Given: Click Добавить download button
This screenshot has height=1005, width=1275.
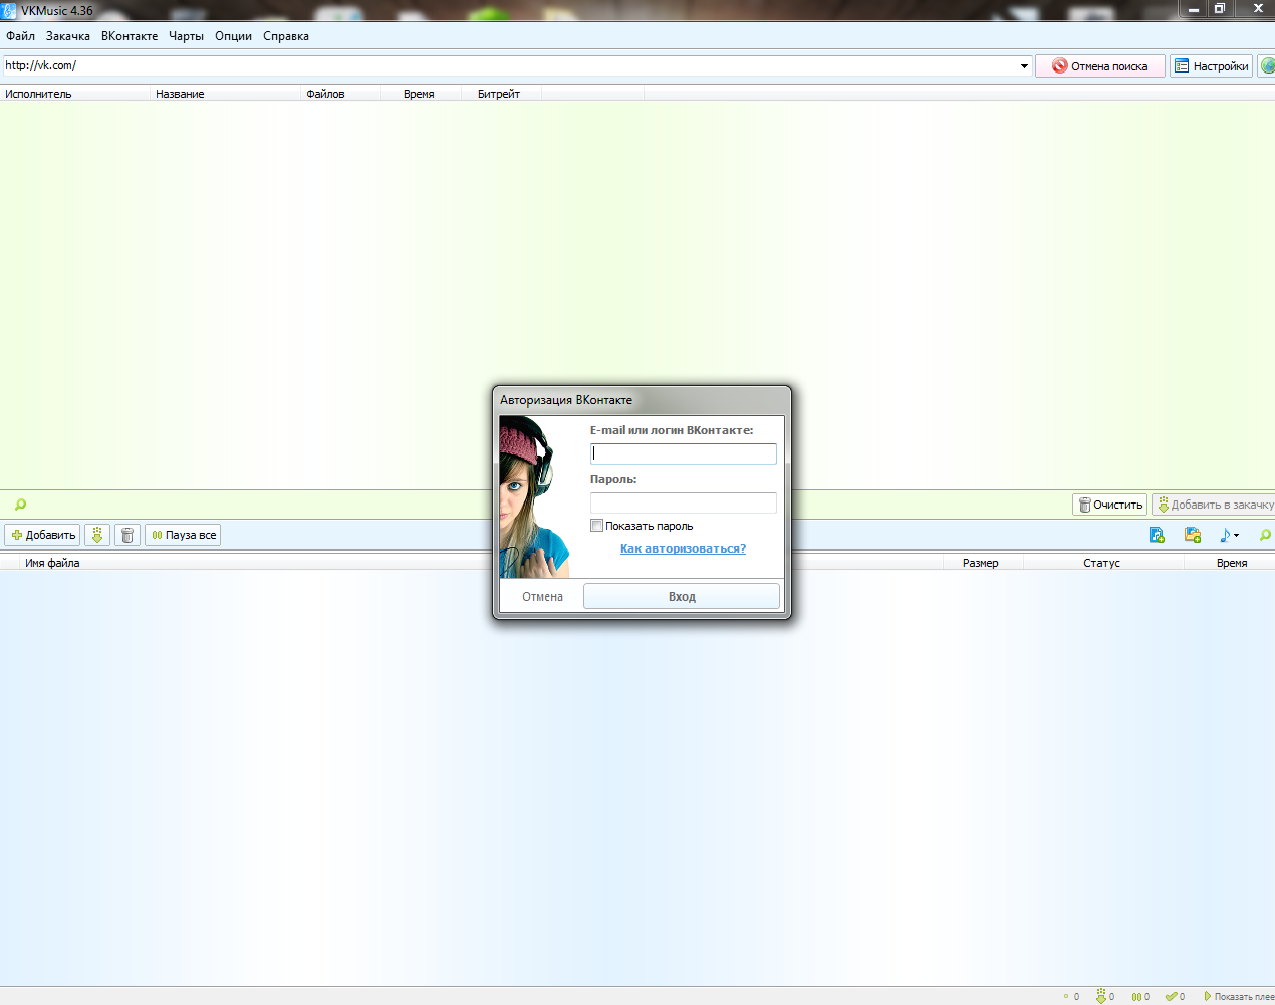Looking at the screenshot, I should coord(42,535).
